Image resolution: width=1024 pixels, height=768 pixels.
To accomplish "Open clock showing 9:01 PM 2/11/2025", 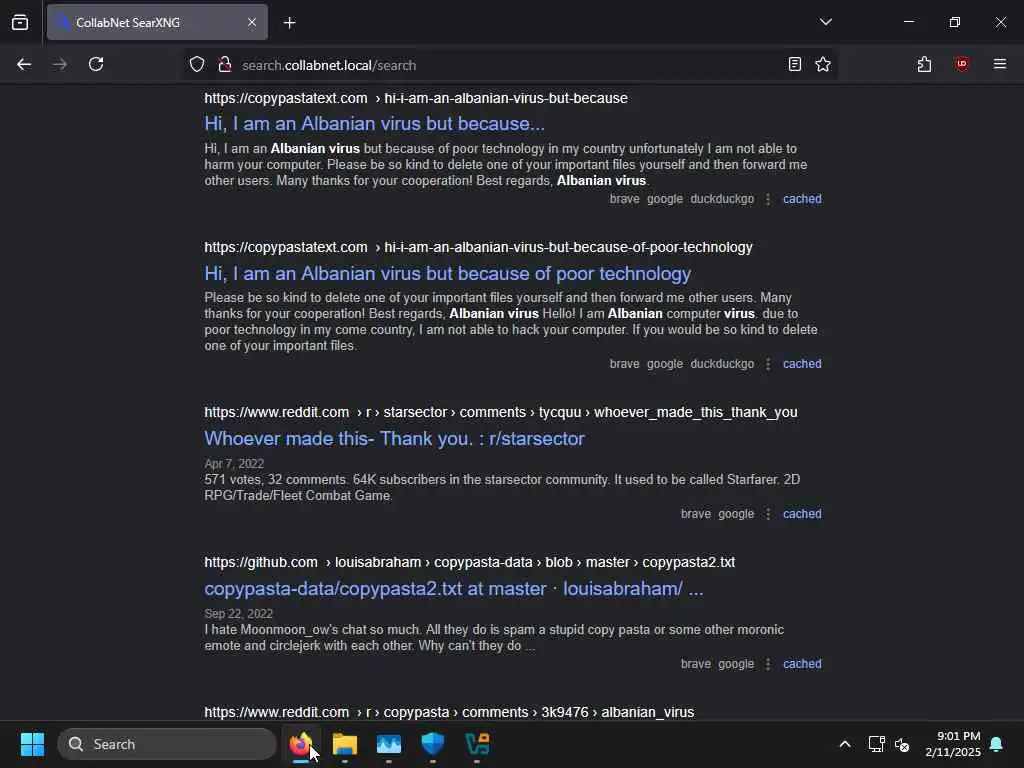I will [953, 744].
